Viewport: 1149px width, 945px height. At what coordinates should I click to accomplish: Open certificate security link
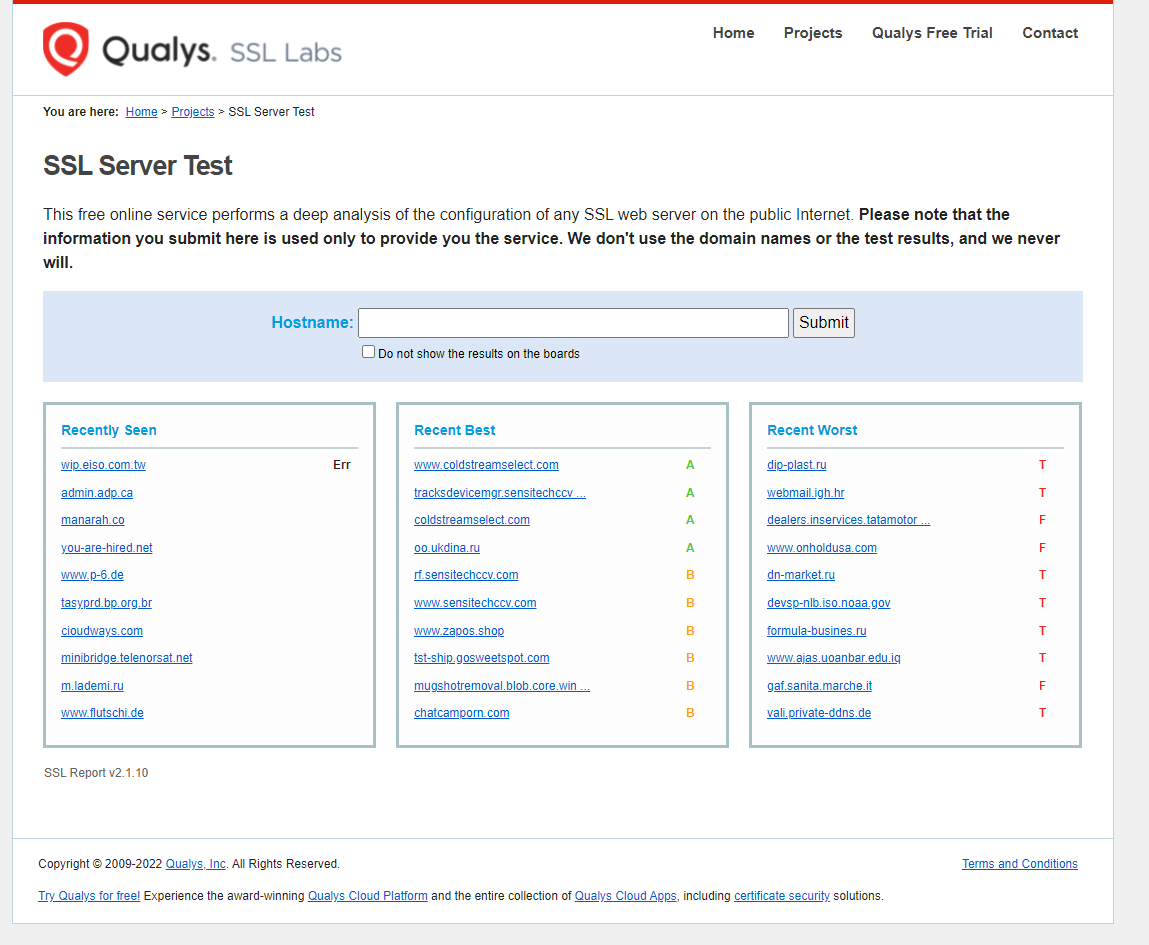click(782, 895)
